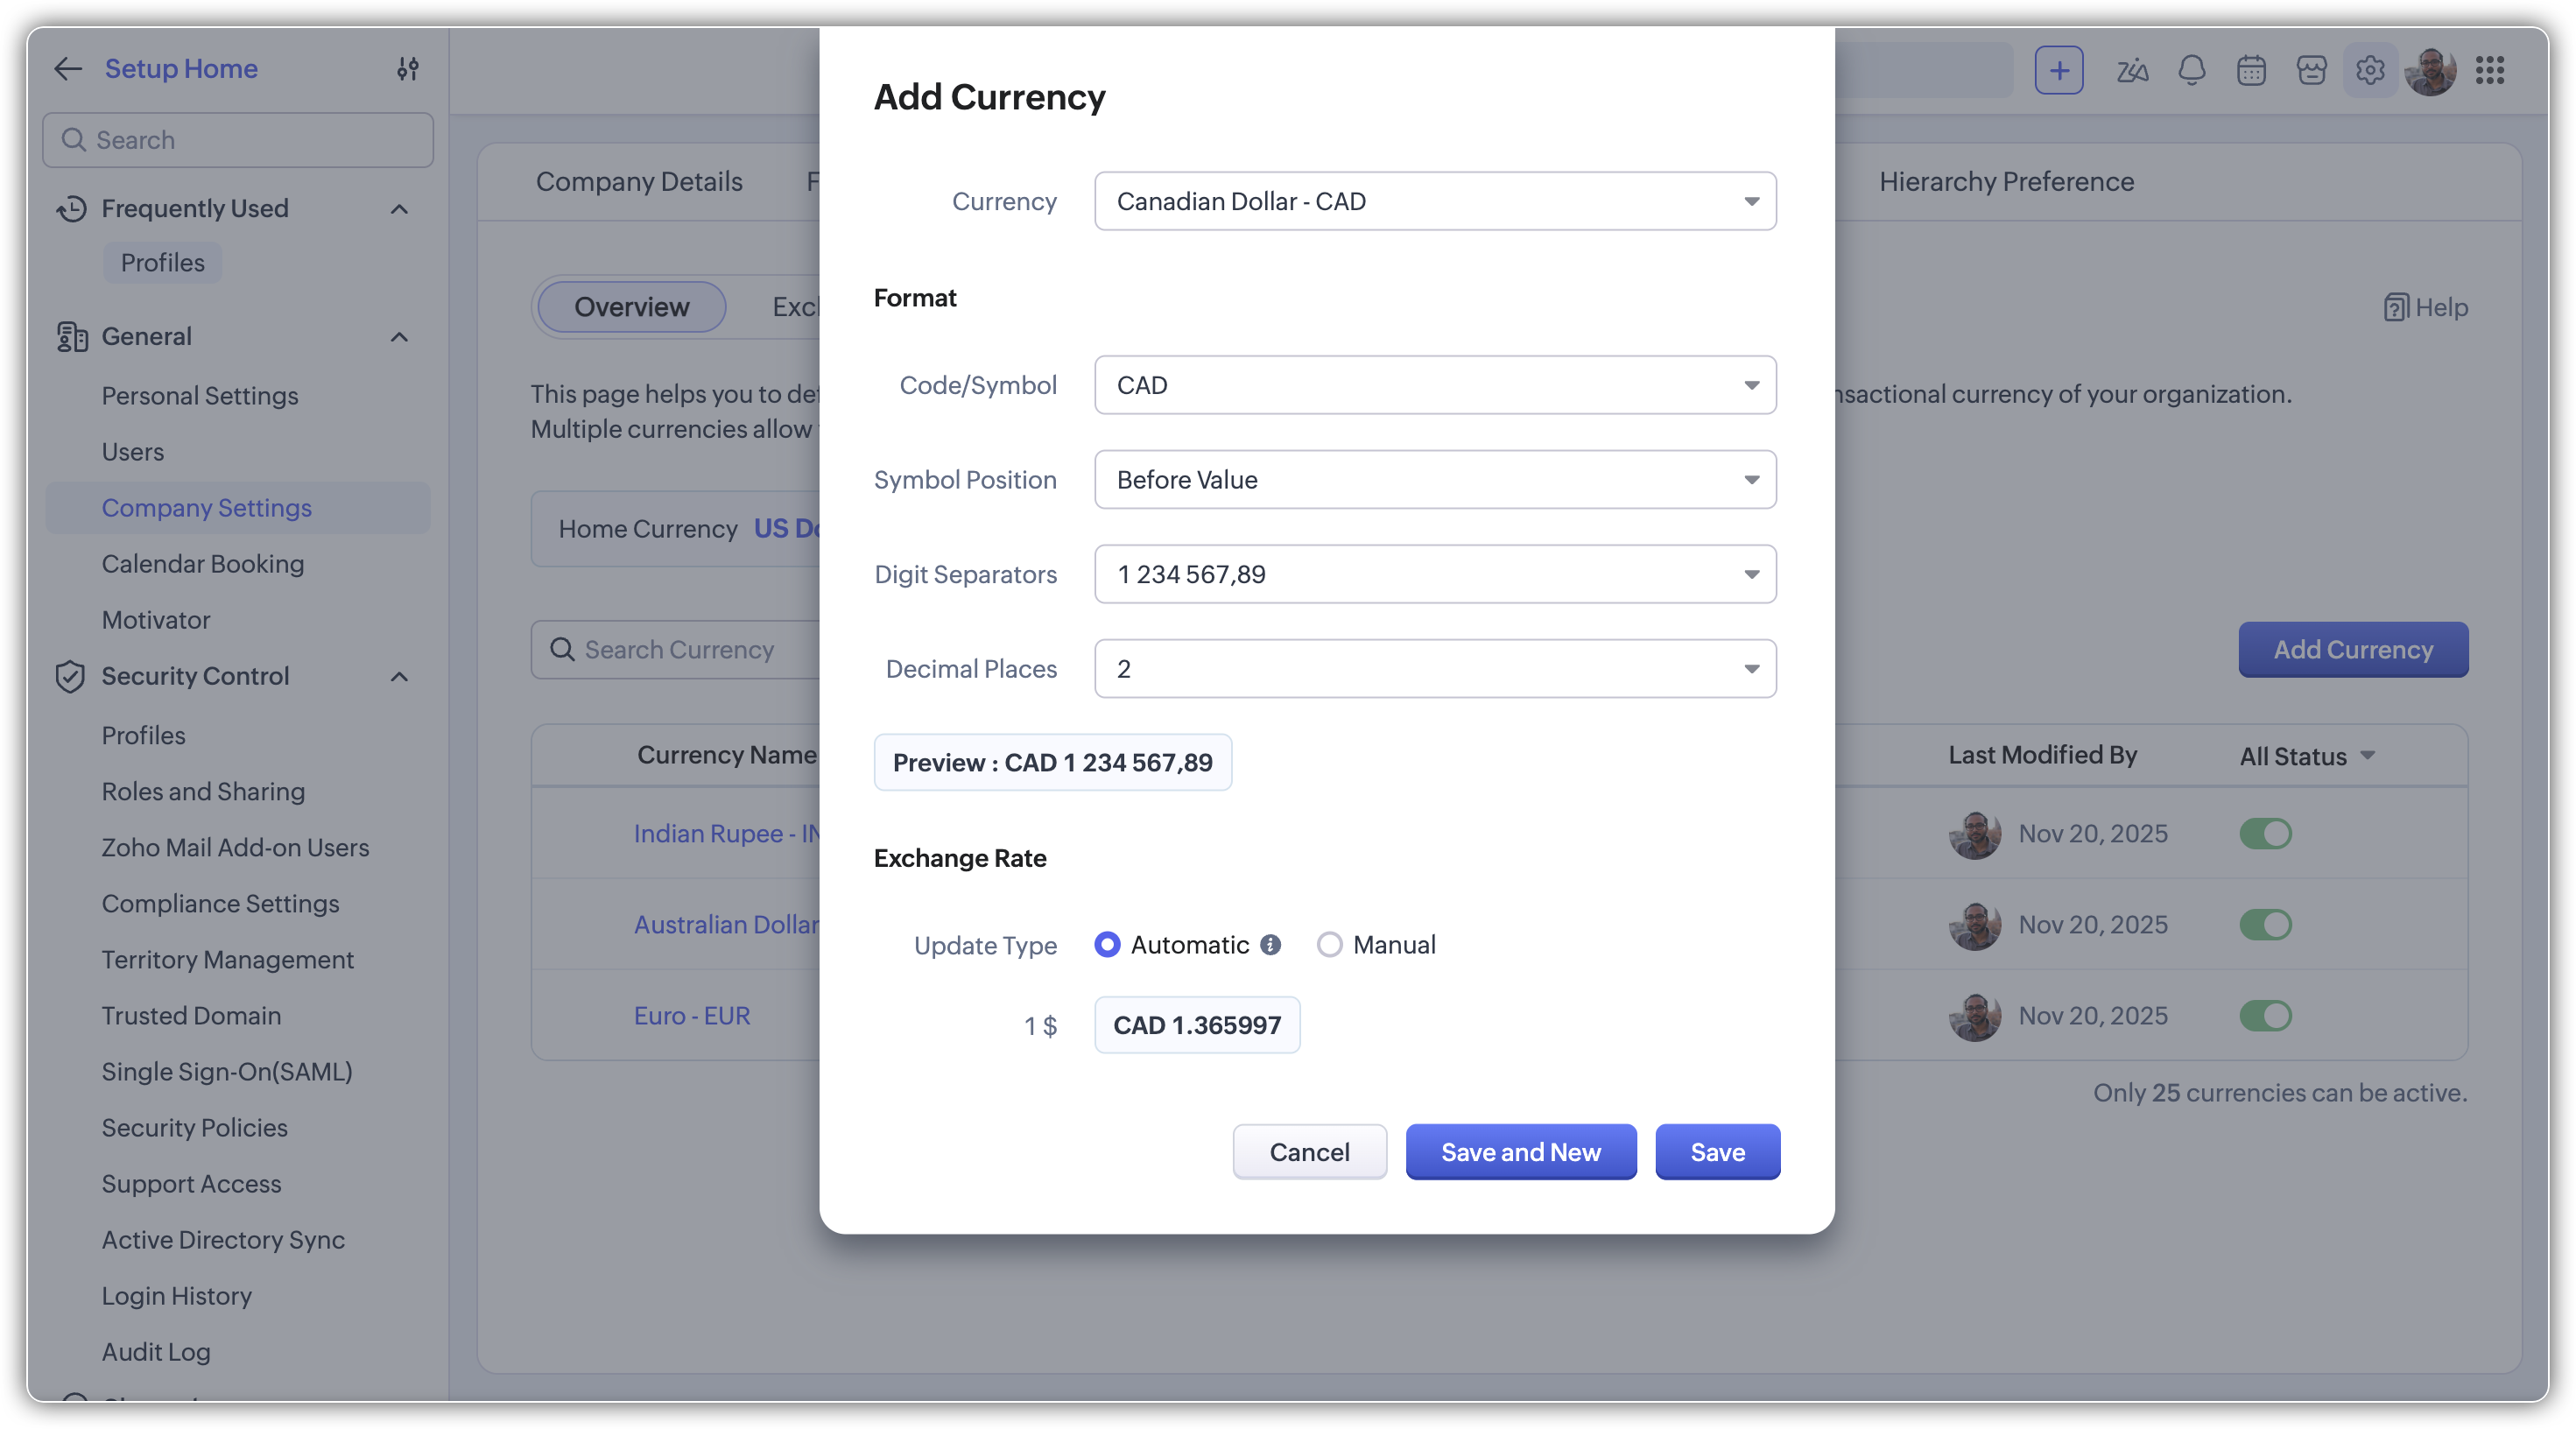The height and width of the screenshot is (1429, 2576).
Task: Click the Automatic info icon
Action: tap(1270, 944)
